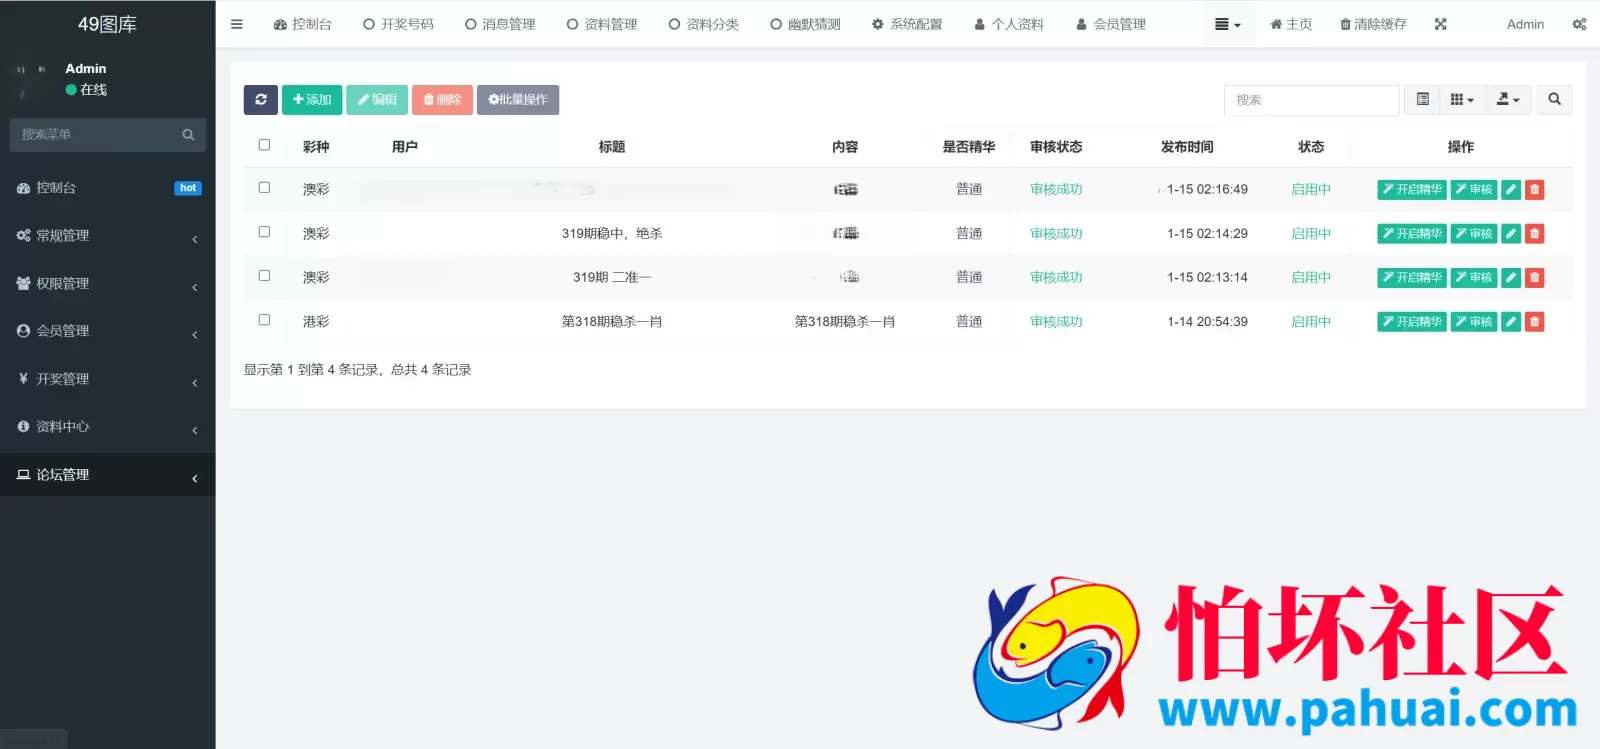Check the checkbox for 02:16:49 row
1600x749 pixels.
tap(264, 188)
